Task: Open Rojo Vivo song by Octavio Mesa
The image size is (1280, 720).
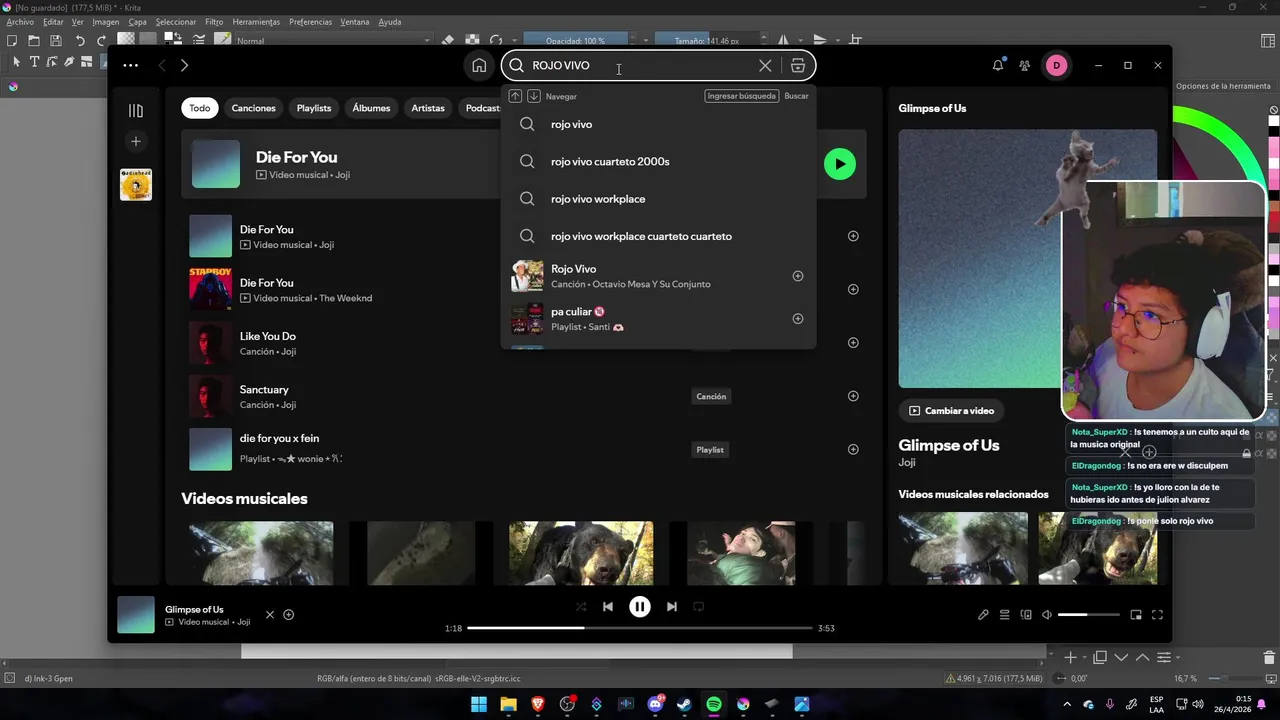Action: click(658, 276)
